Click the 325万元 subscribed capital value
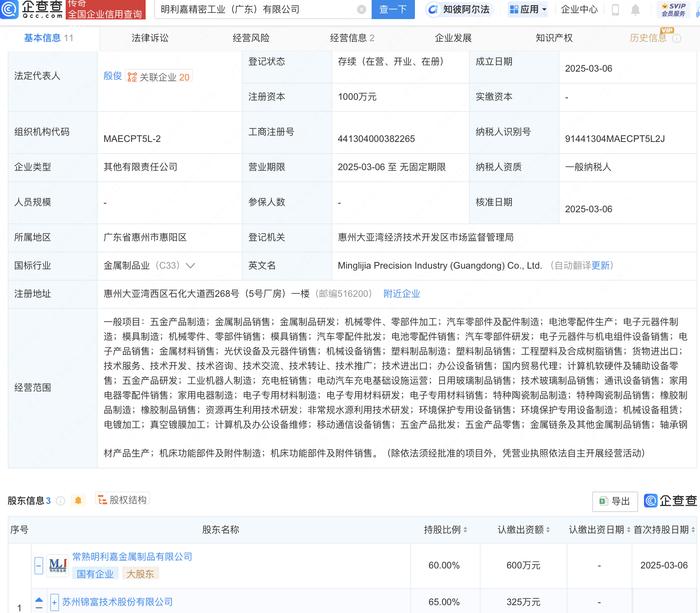 (x=523, y=602)
